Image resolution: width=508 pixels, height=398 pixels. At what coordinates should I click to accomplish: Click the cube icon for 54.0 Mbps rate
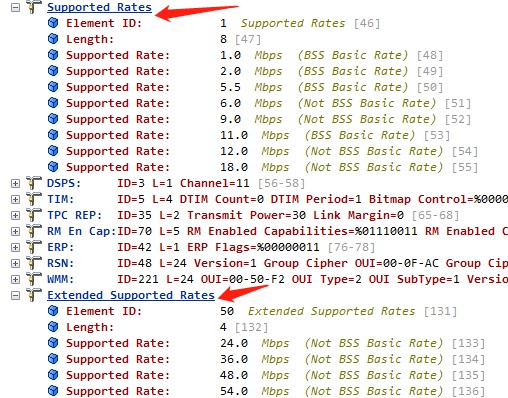[x=53, y=391]
